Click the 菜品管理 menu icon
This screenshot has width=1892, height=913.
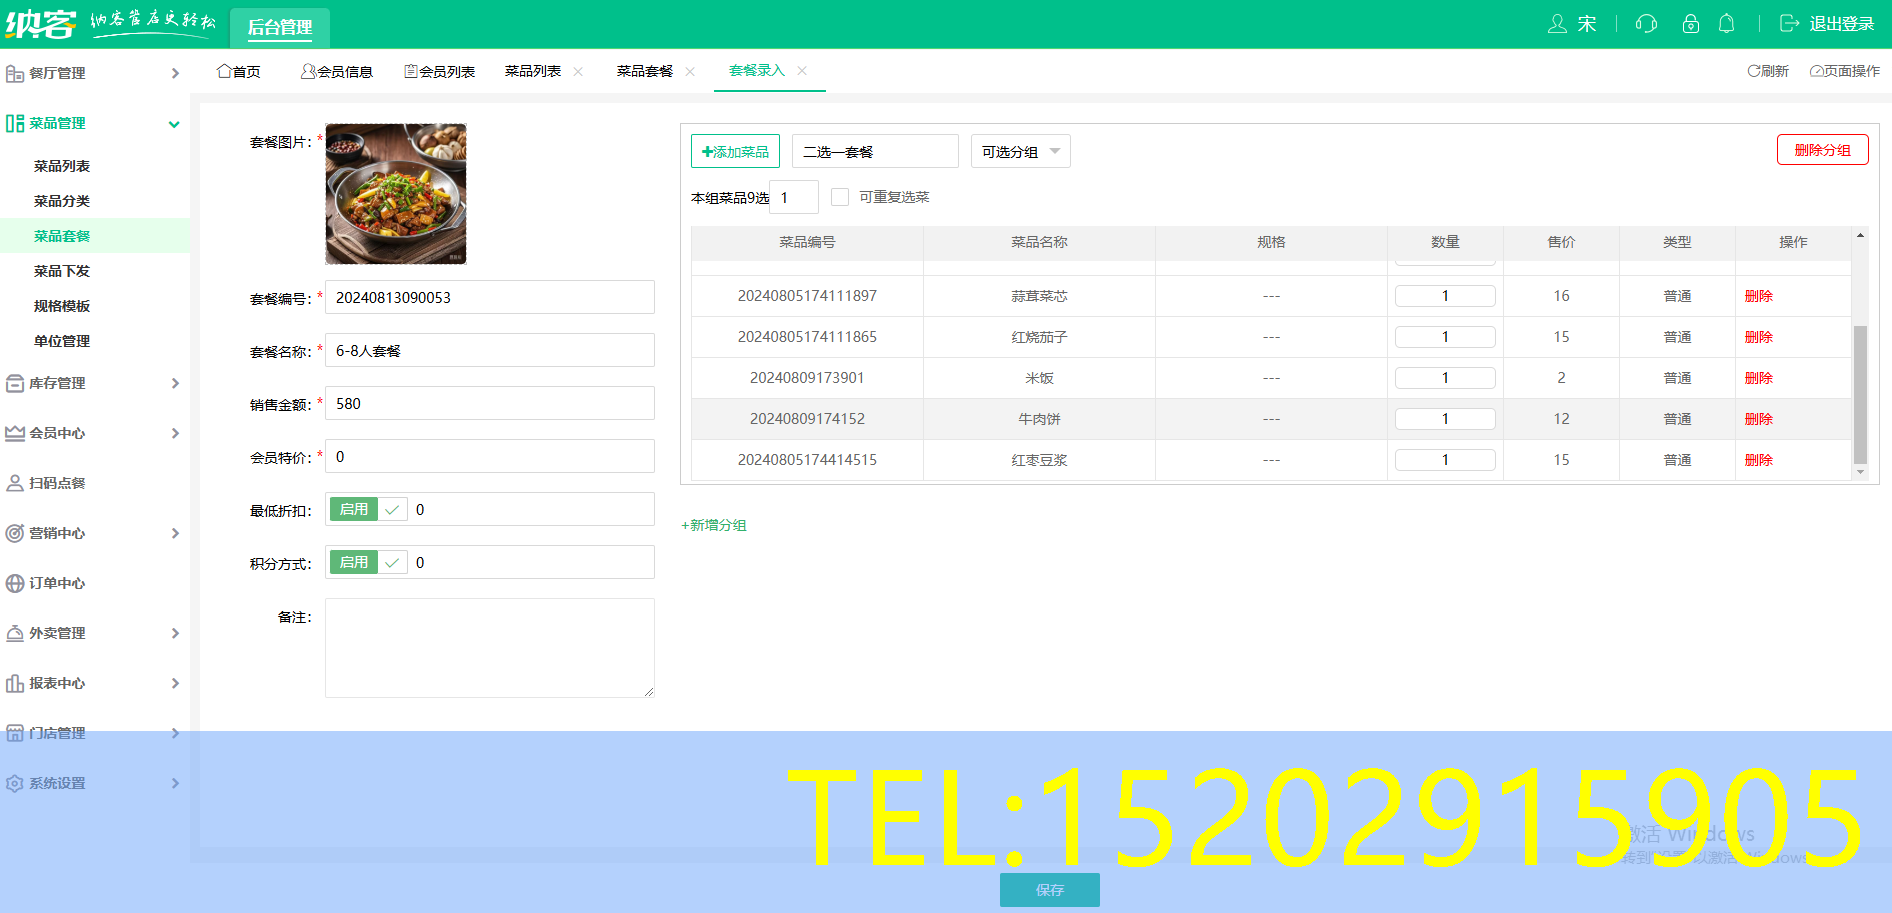pos(15,123)
